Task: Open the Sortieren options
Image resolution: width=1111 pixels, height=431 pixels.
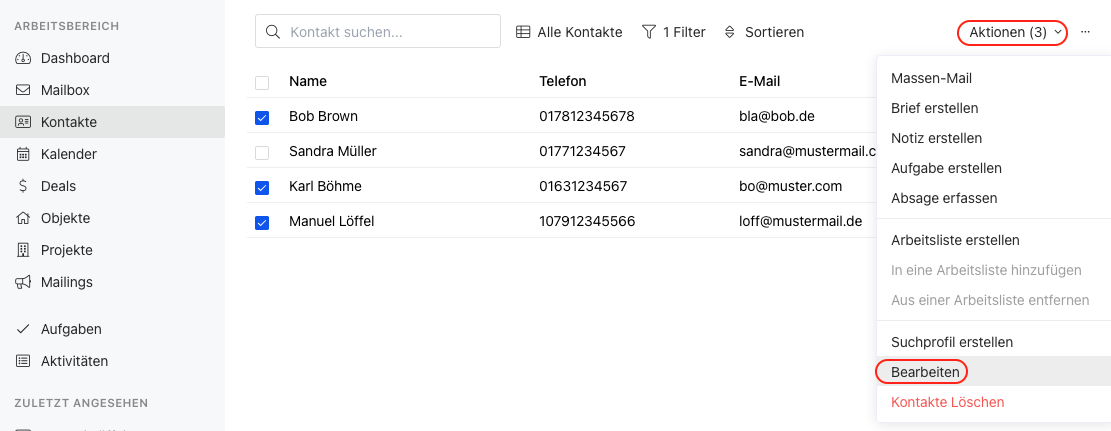Action: [764, 32]
